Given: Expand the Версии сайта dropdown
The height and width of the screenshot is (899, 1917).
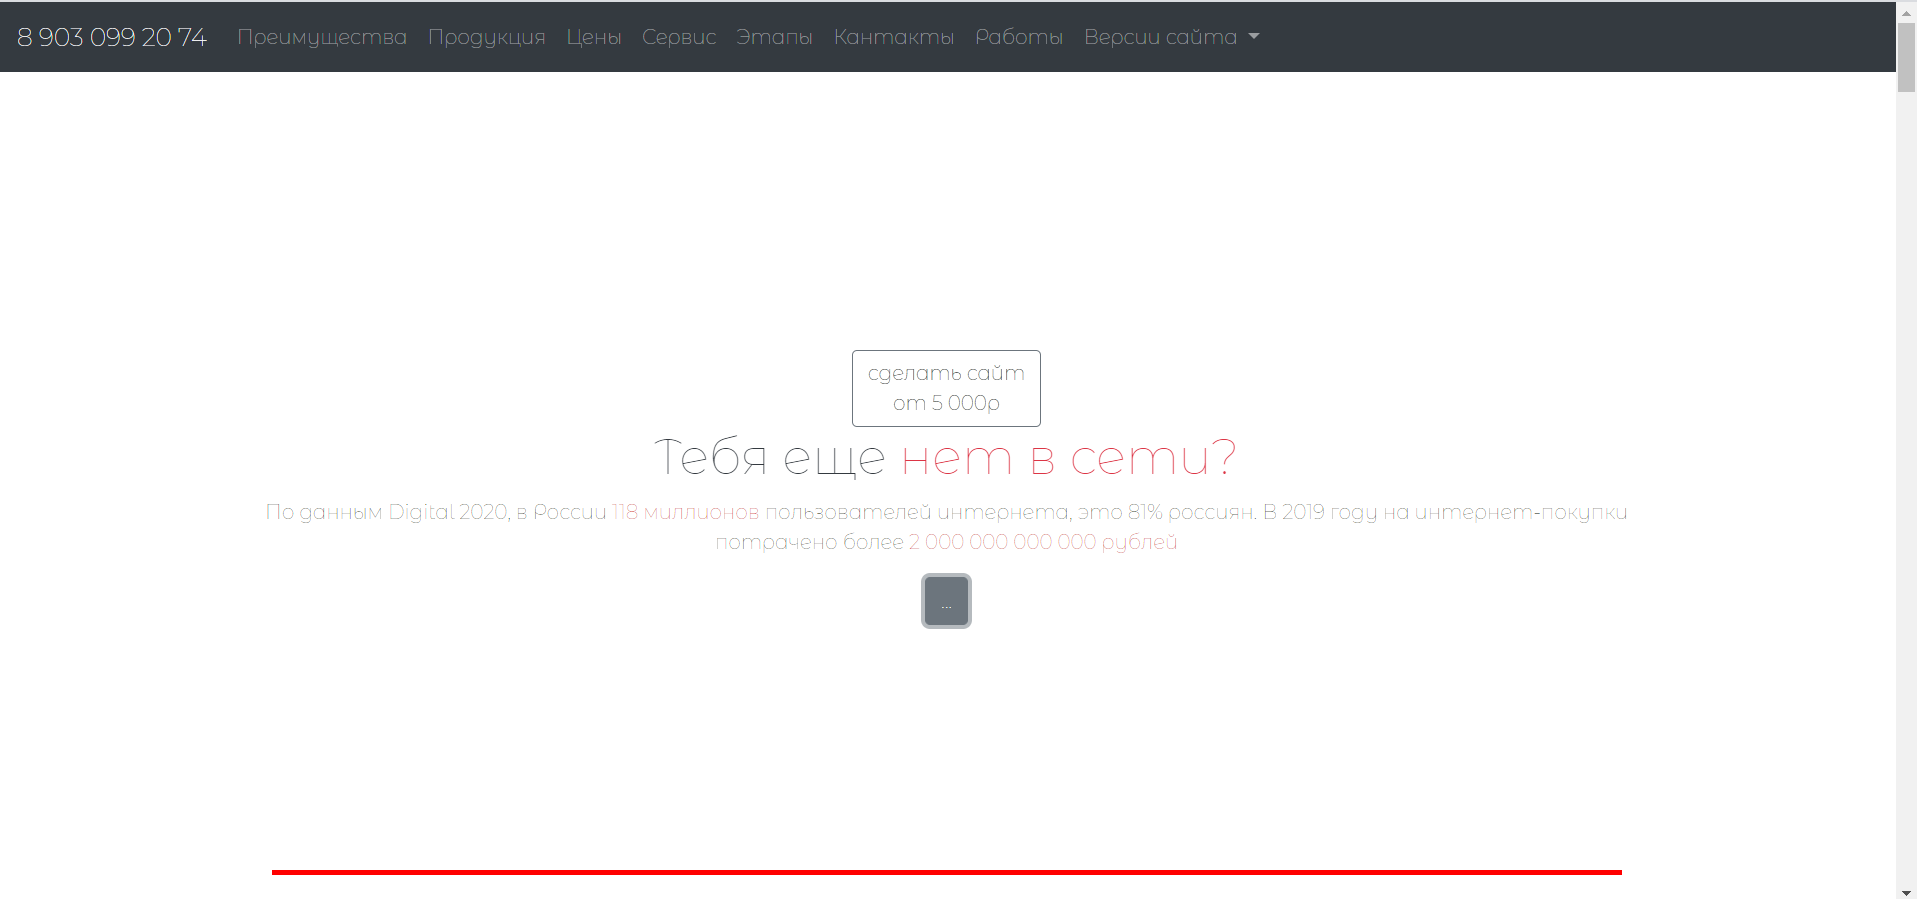Looking at the screenshot, I should 1171,37.
